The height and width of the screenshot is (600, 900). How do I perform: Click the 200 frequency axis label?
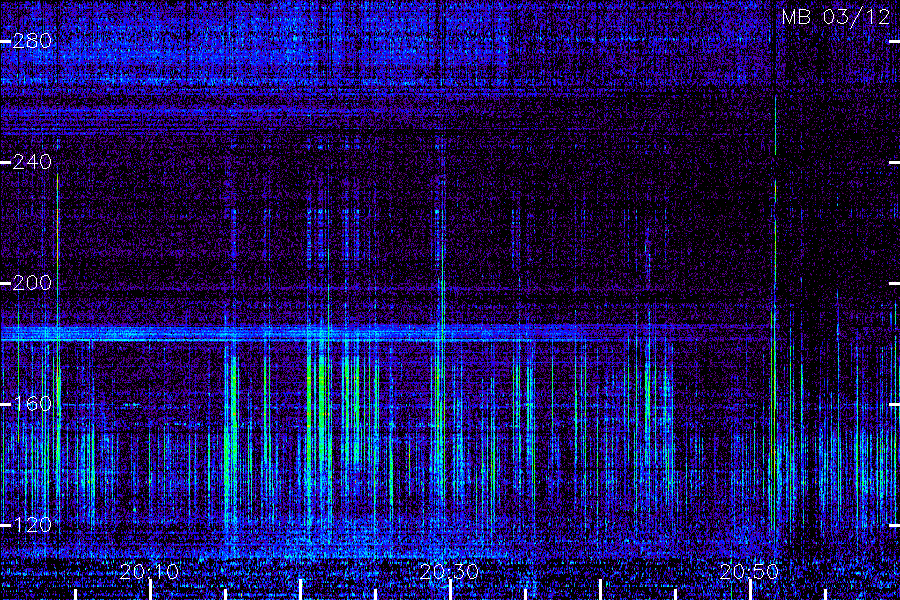pos(32,283)
